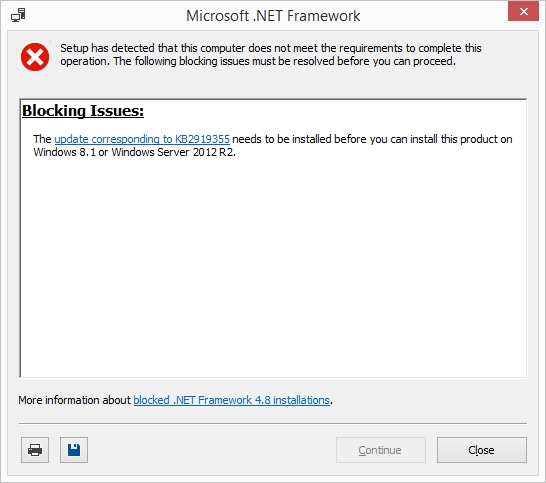Viewport: 546px width, 483px height.
Task: Click the 'Windows Server 2012 R2' text
Action: click(173, 152)
